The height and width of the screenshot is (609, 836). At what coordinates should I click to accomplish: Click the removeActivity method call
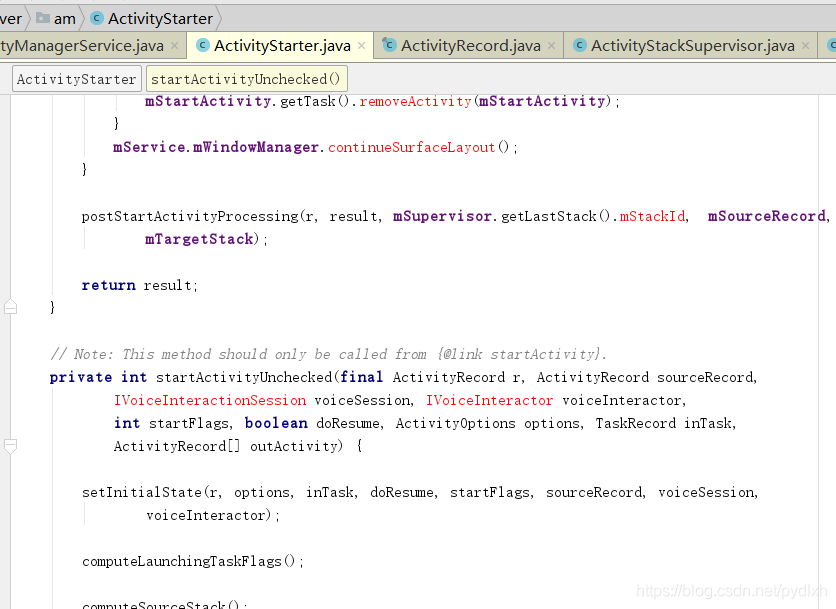[415, 101]
